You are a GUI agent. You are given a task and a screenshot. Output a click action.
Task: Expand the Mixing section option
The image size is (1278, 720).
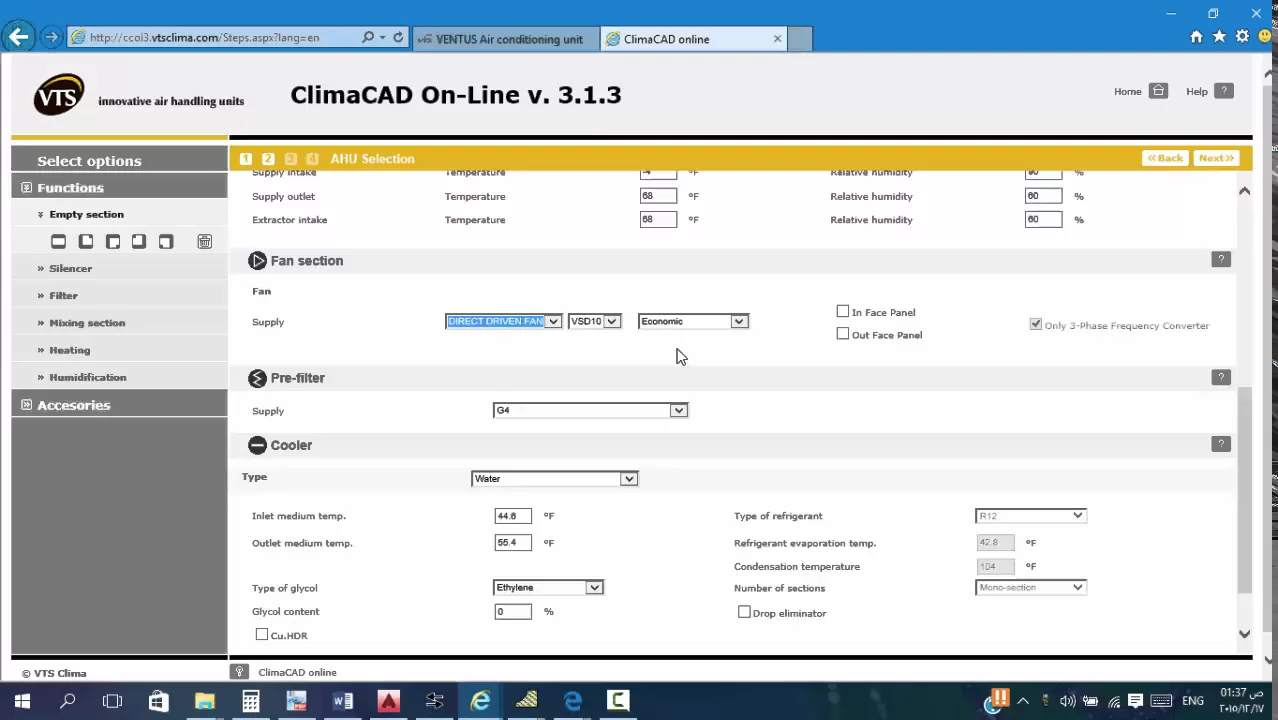click(87, 323)
